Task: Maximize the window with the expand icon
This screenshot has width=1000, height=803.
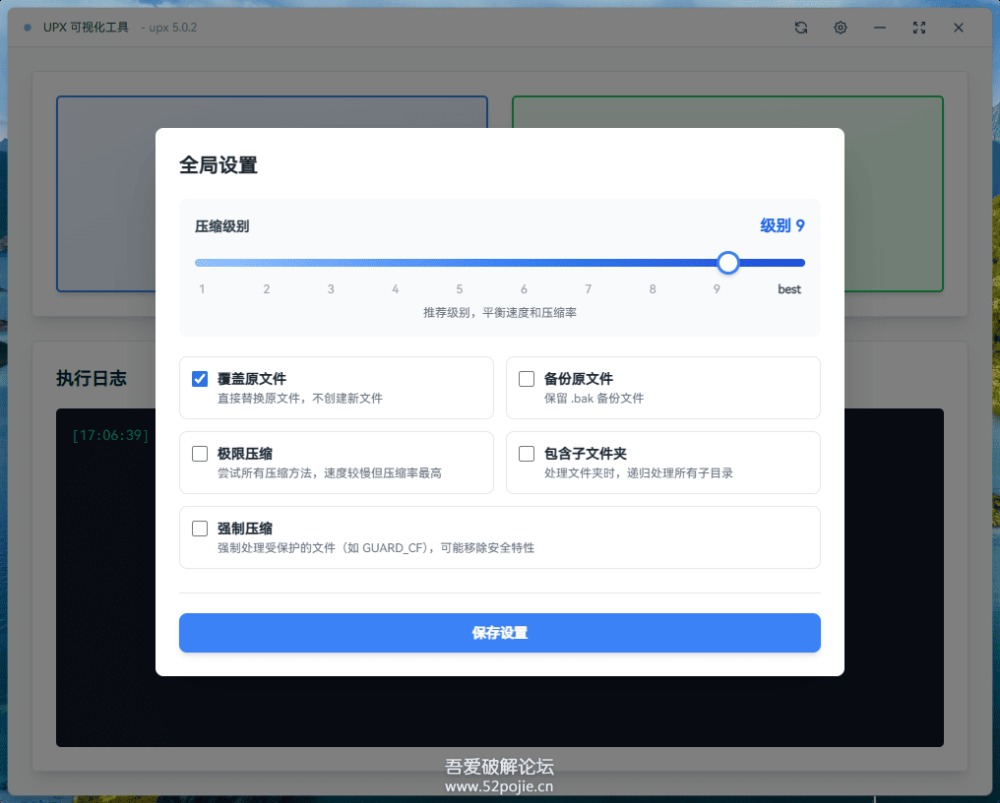Action: tap(919, 28)
